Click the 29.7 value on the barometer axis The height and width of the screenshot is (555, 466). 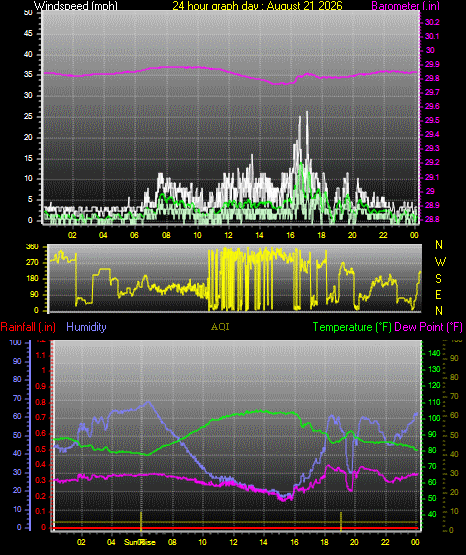pyautogui.click(x=432, y=92)
